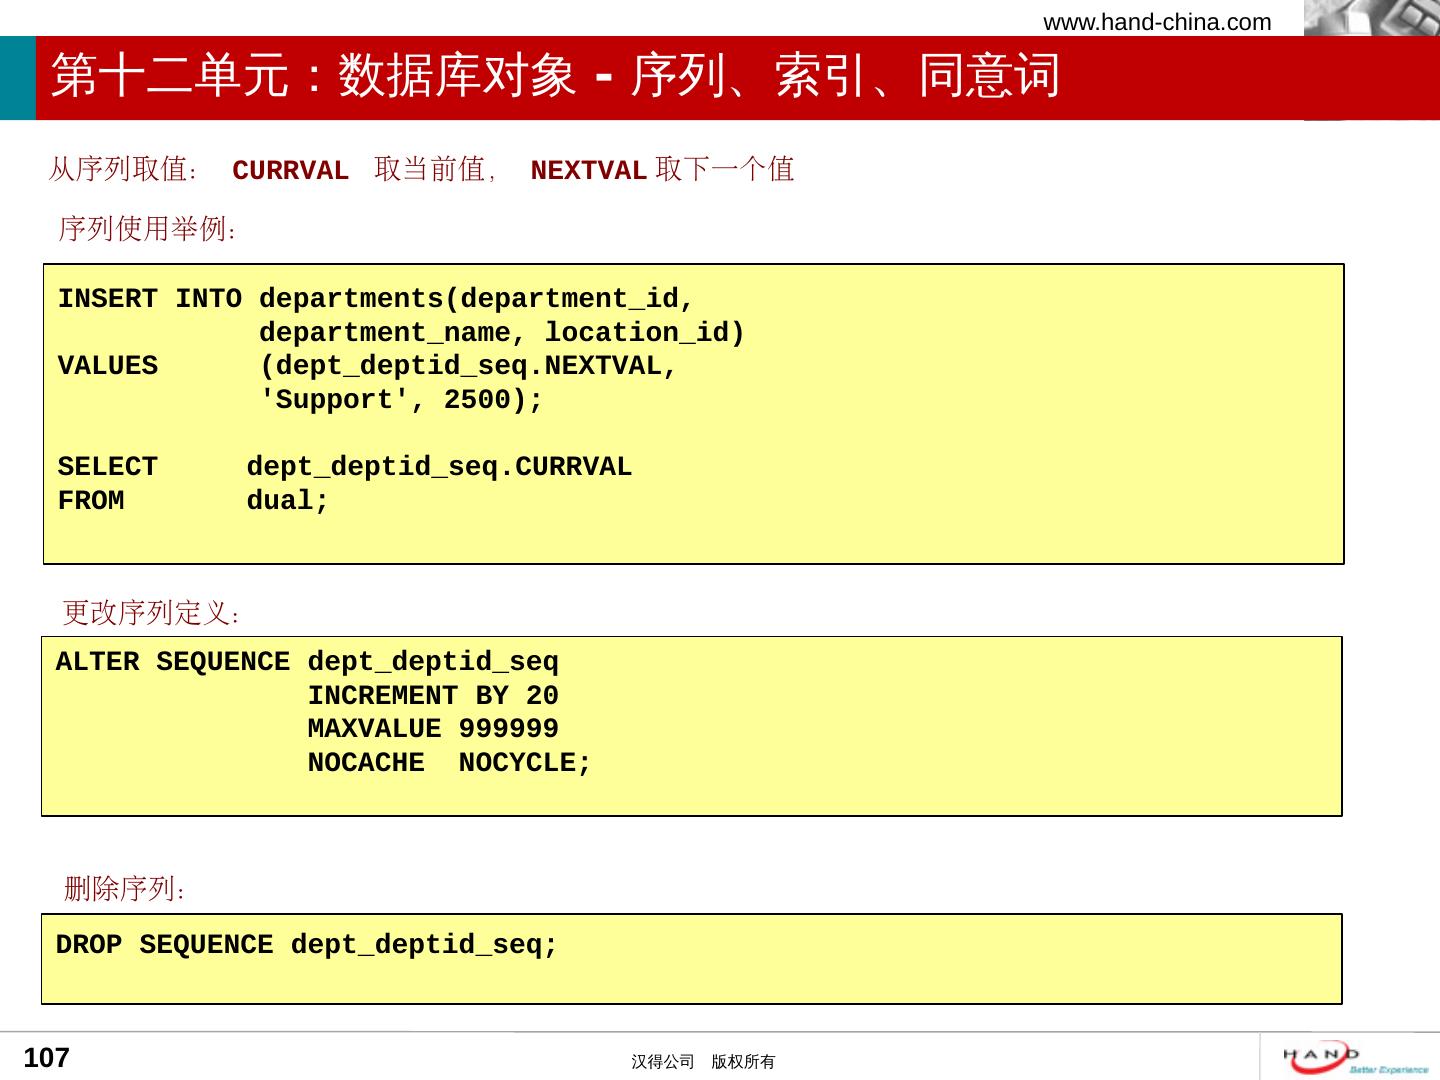Click the code line department_name, location_id)

click(502, 333)
